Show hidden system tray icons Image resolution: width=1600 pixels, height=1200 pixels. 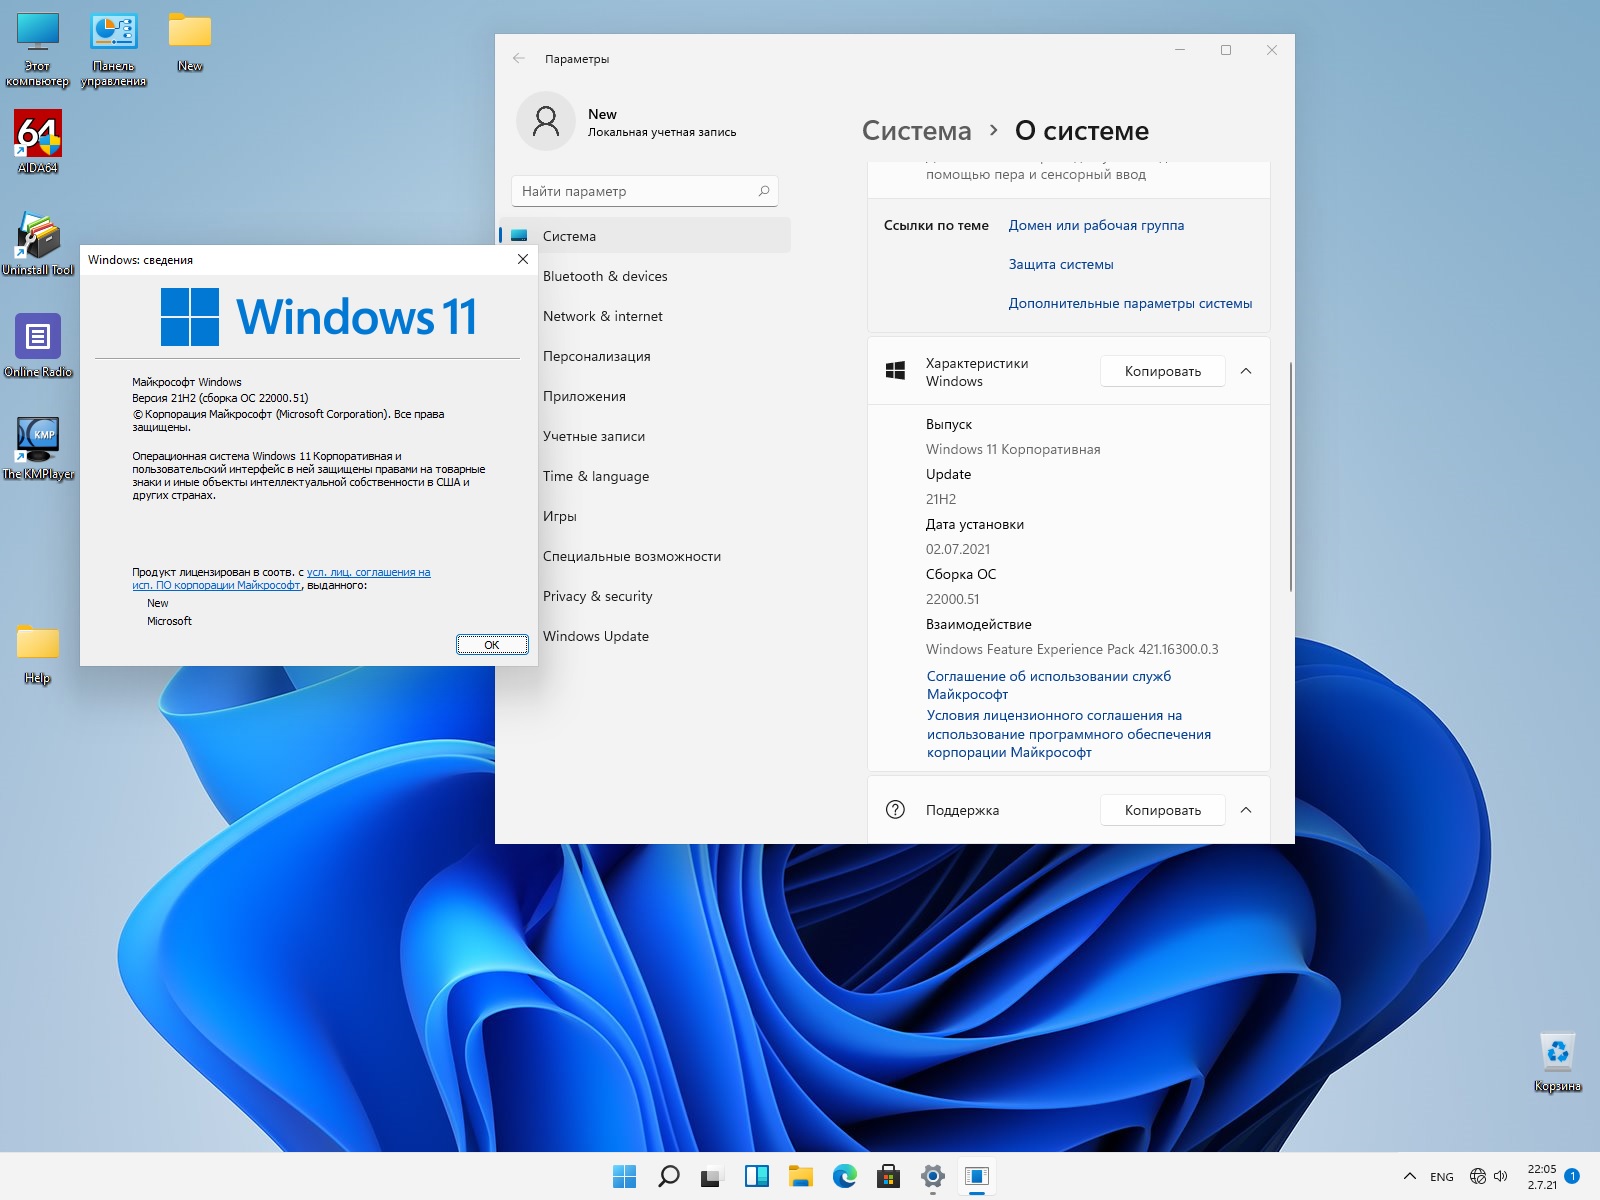pos(1410,1176)
